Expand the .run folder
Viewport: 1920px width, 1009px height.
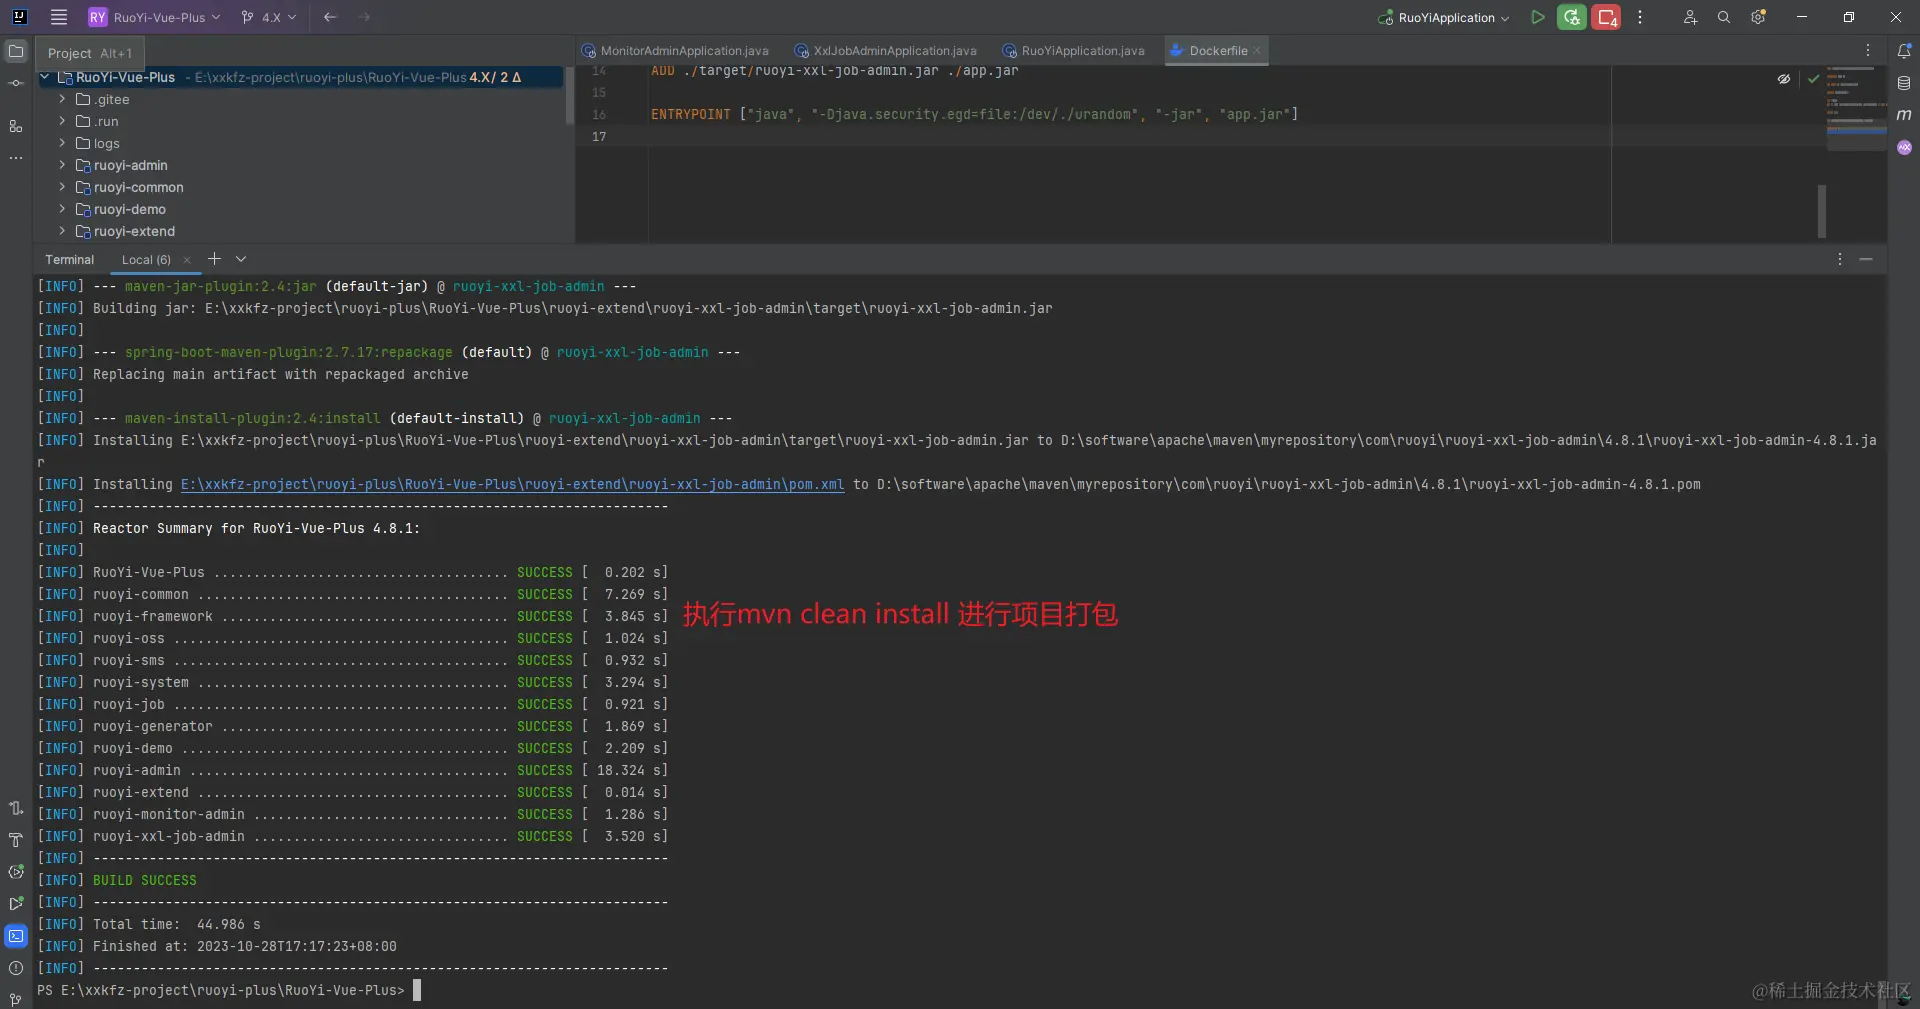(62, 121)
